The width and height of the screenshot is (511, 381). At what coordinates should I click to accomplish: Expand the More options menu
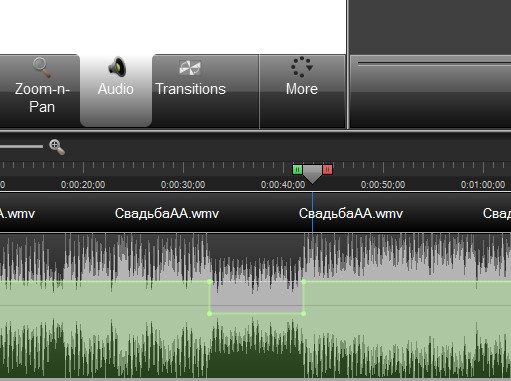pos(302,91)
